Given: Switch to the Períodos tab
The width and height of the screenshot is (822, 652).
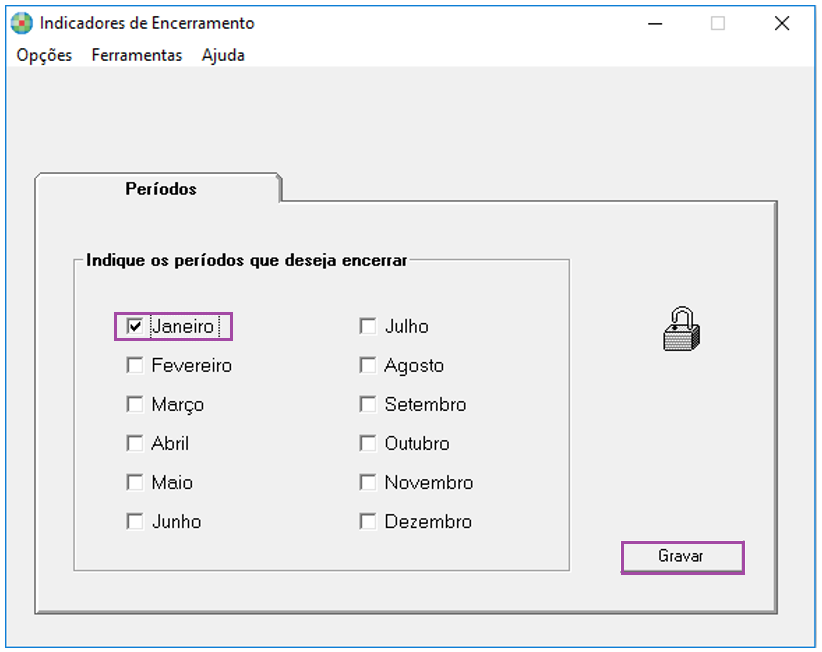Looking at the screenshot, I should [160, 189].
